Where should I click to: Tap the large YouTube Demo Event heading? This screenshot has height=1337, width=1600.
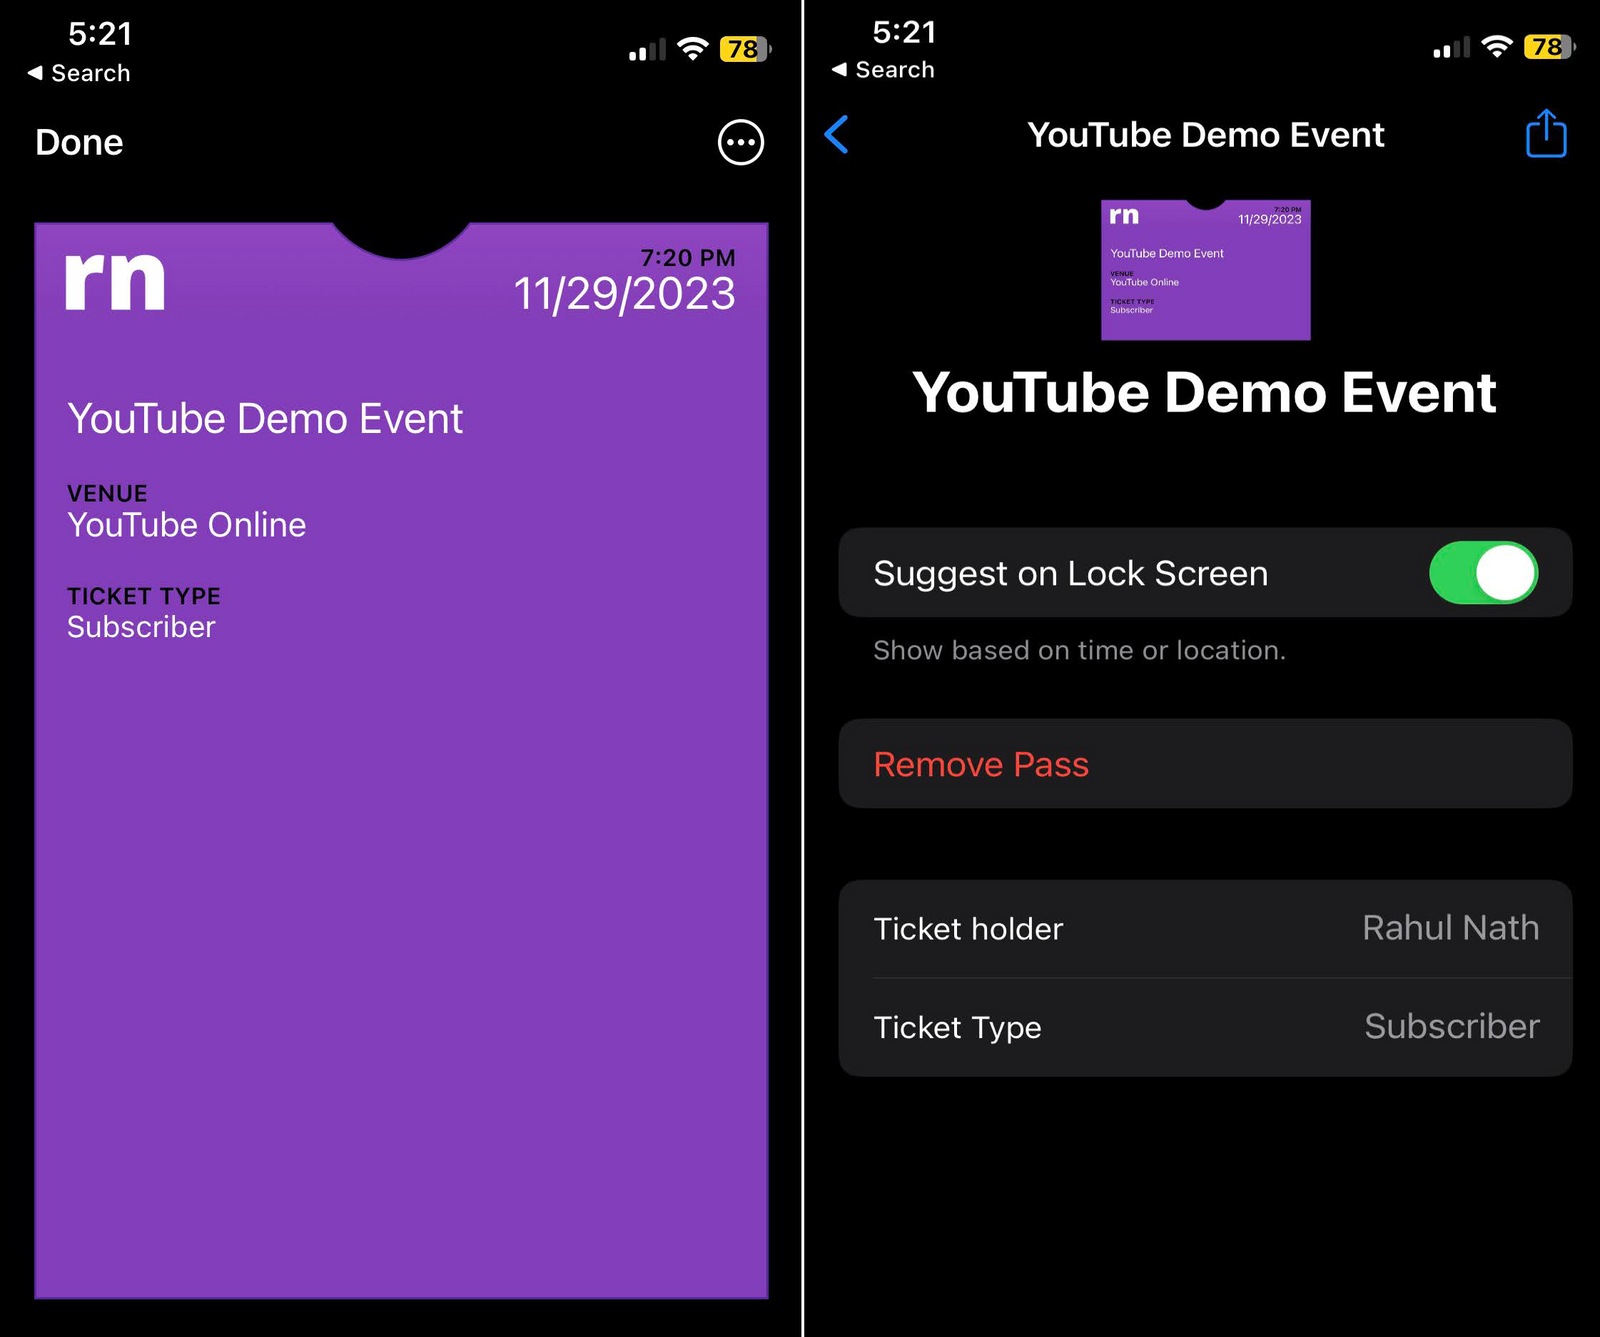pyautogui.click(x=1205, y=392)
